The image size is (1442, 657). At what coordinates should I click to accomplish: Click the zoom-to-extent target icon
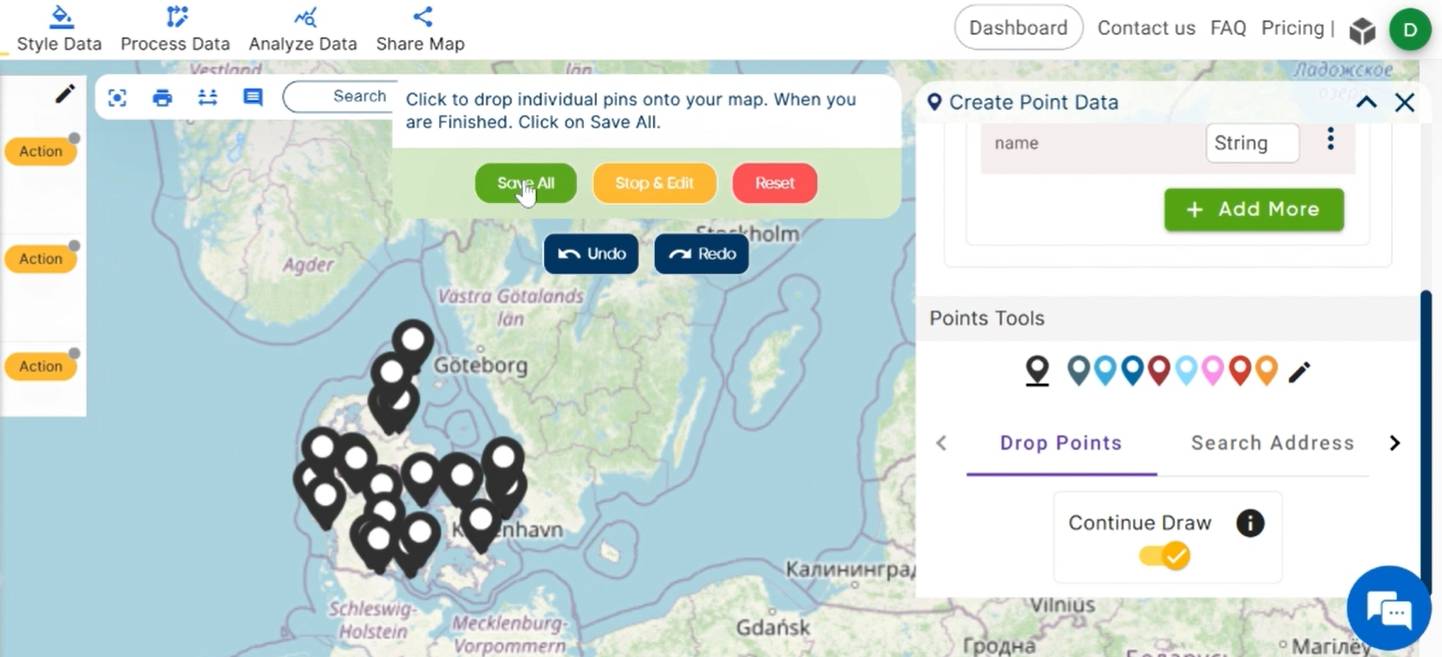(117, 97)
